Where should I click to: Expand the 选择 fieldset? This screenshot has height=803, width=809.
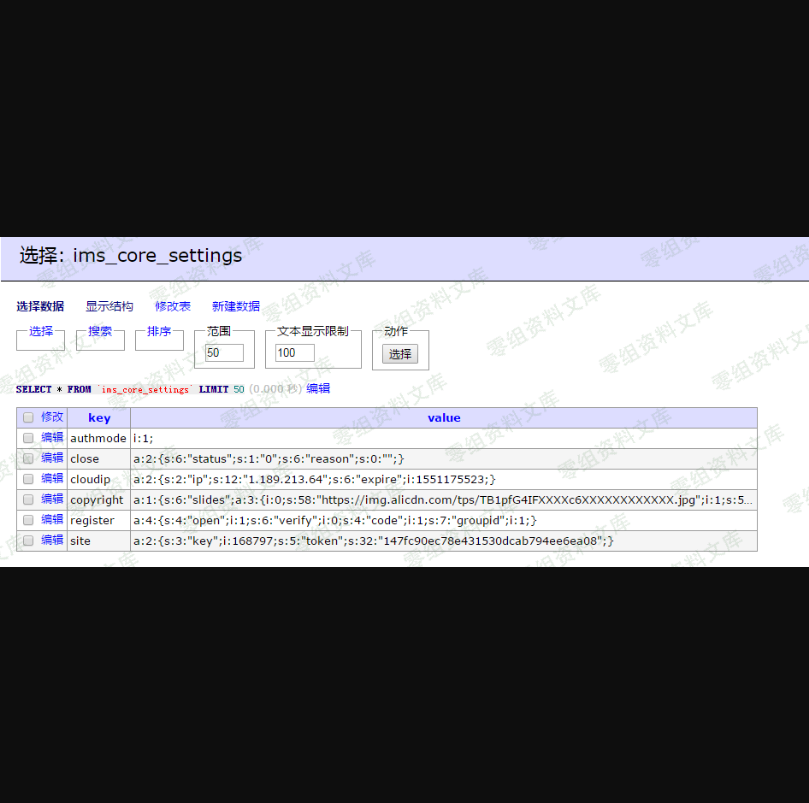point(41,332)
